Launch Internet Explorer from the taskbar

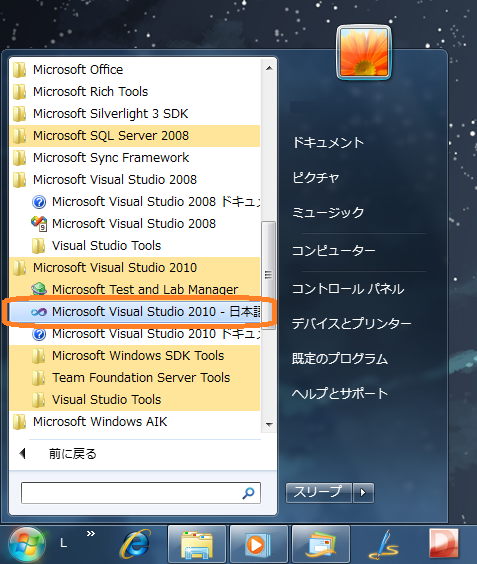pos(136,544)
